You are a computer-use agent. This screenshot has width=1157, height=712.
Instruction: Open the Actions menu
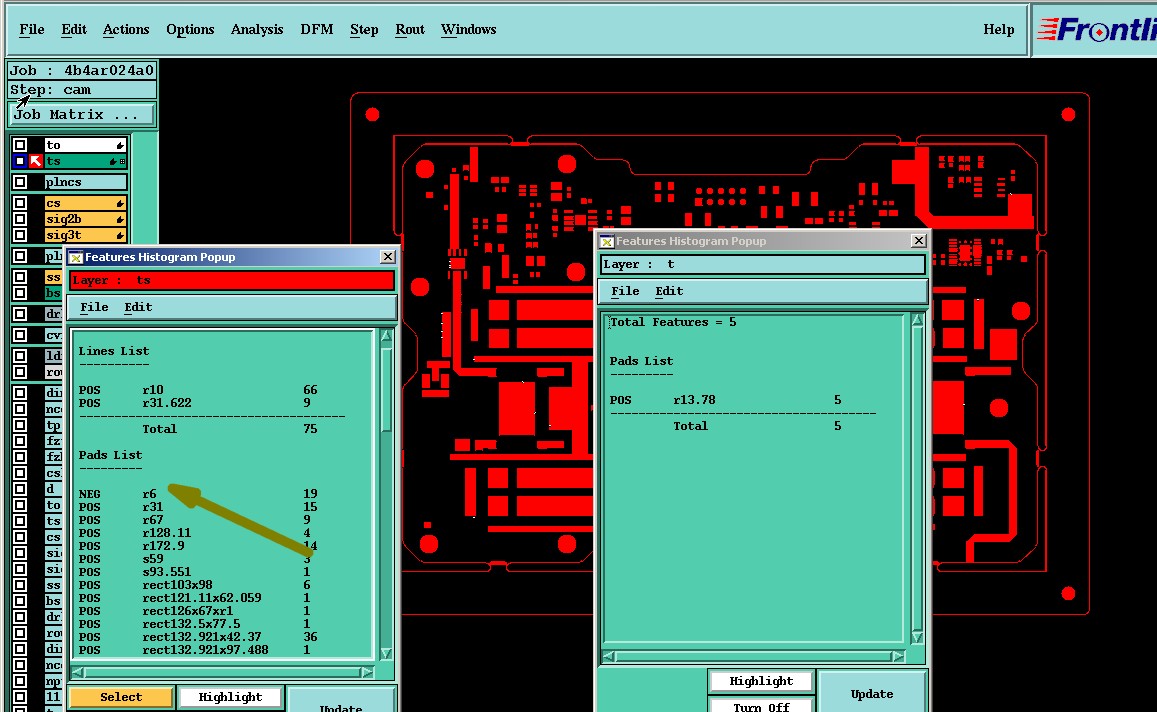(x=126, y=30)
